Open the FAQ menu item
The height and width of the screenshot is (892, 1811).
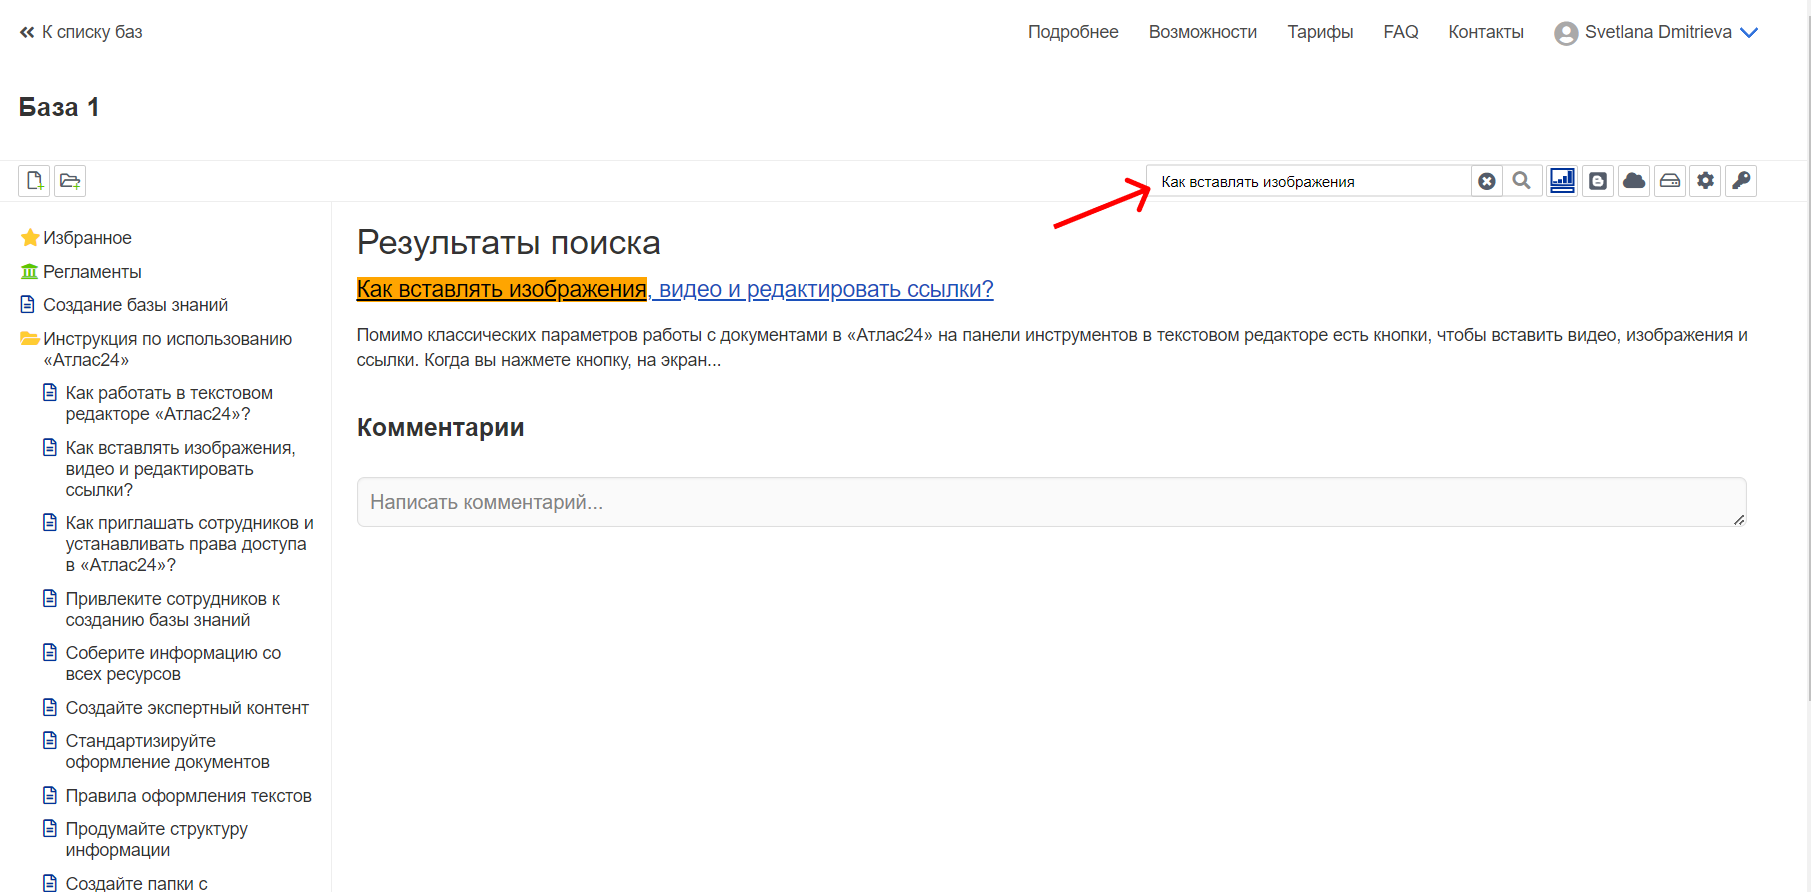click(1401, 32)
